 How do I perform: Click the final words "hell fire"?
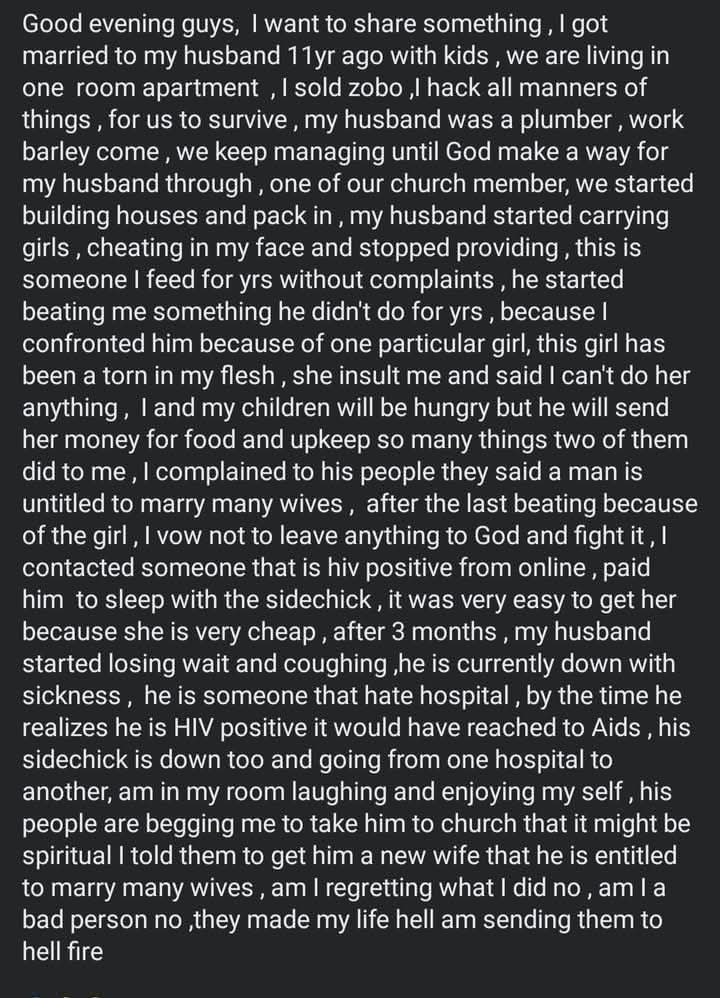pyautogui.click(x=62, y=952)
